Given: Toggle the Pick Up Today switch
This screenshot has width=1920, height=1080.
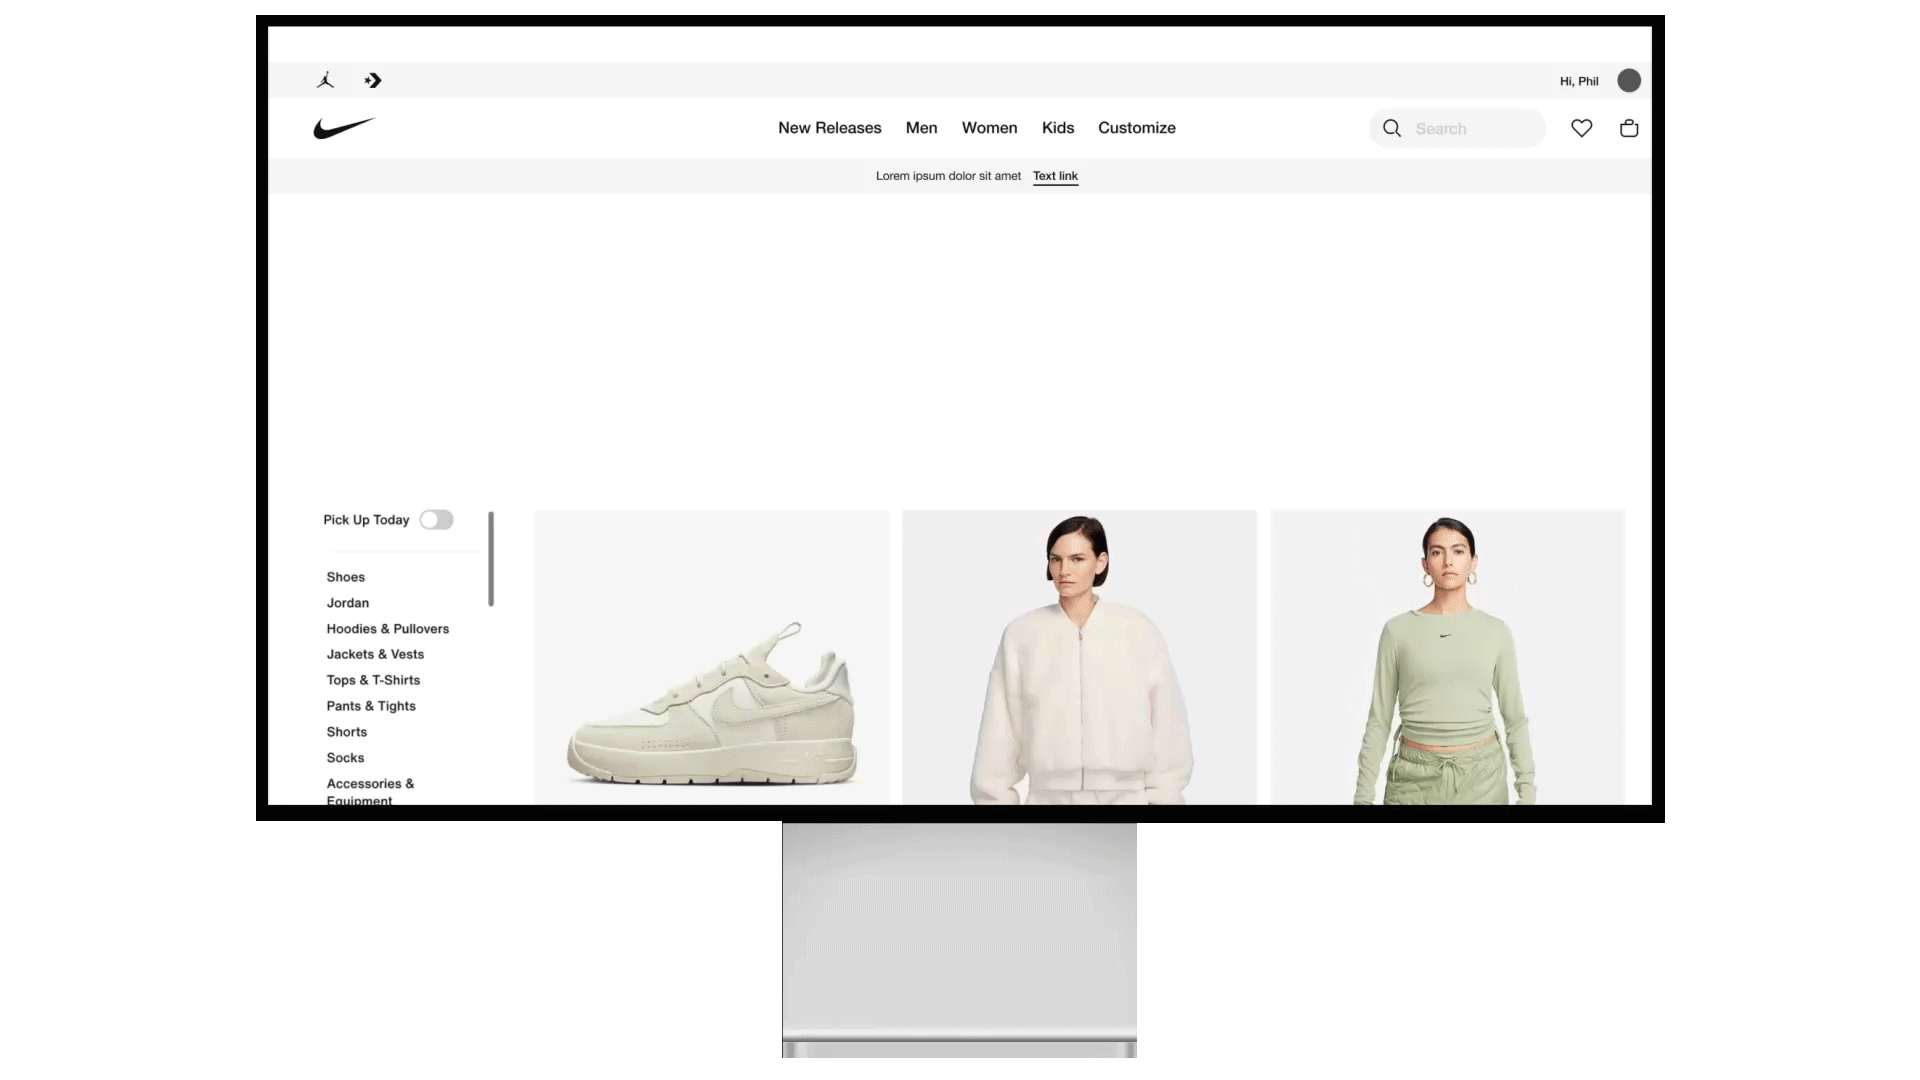Looking at the screenshot, I should coord(436,520).
